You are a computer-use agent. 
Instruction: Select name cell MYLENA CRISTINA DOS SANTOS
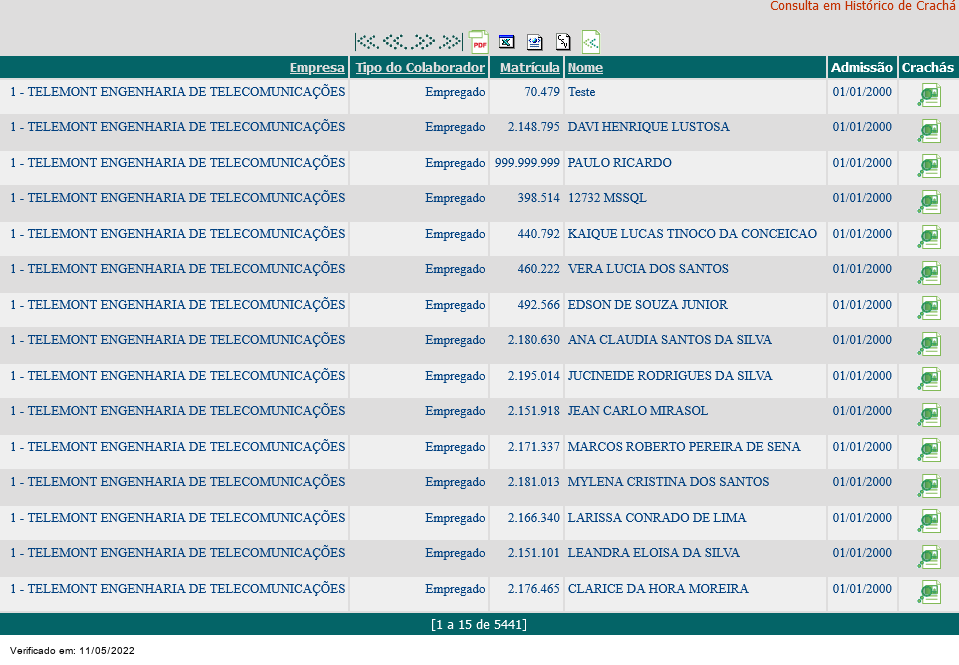point(668,481)
